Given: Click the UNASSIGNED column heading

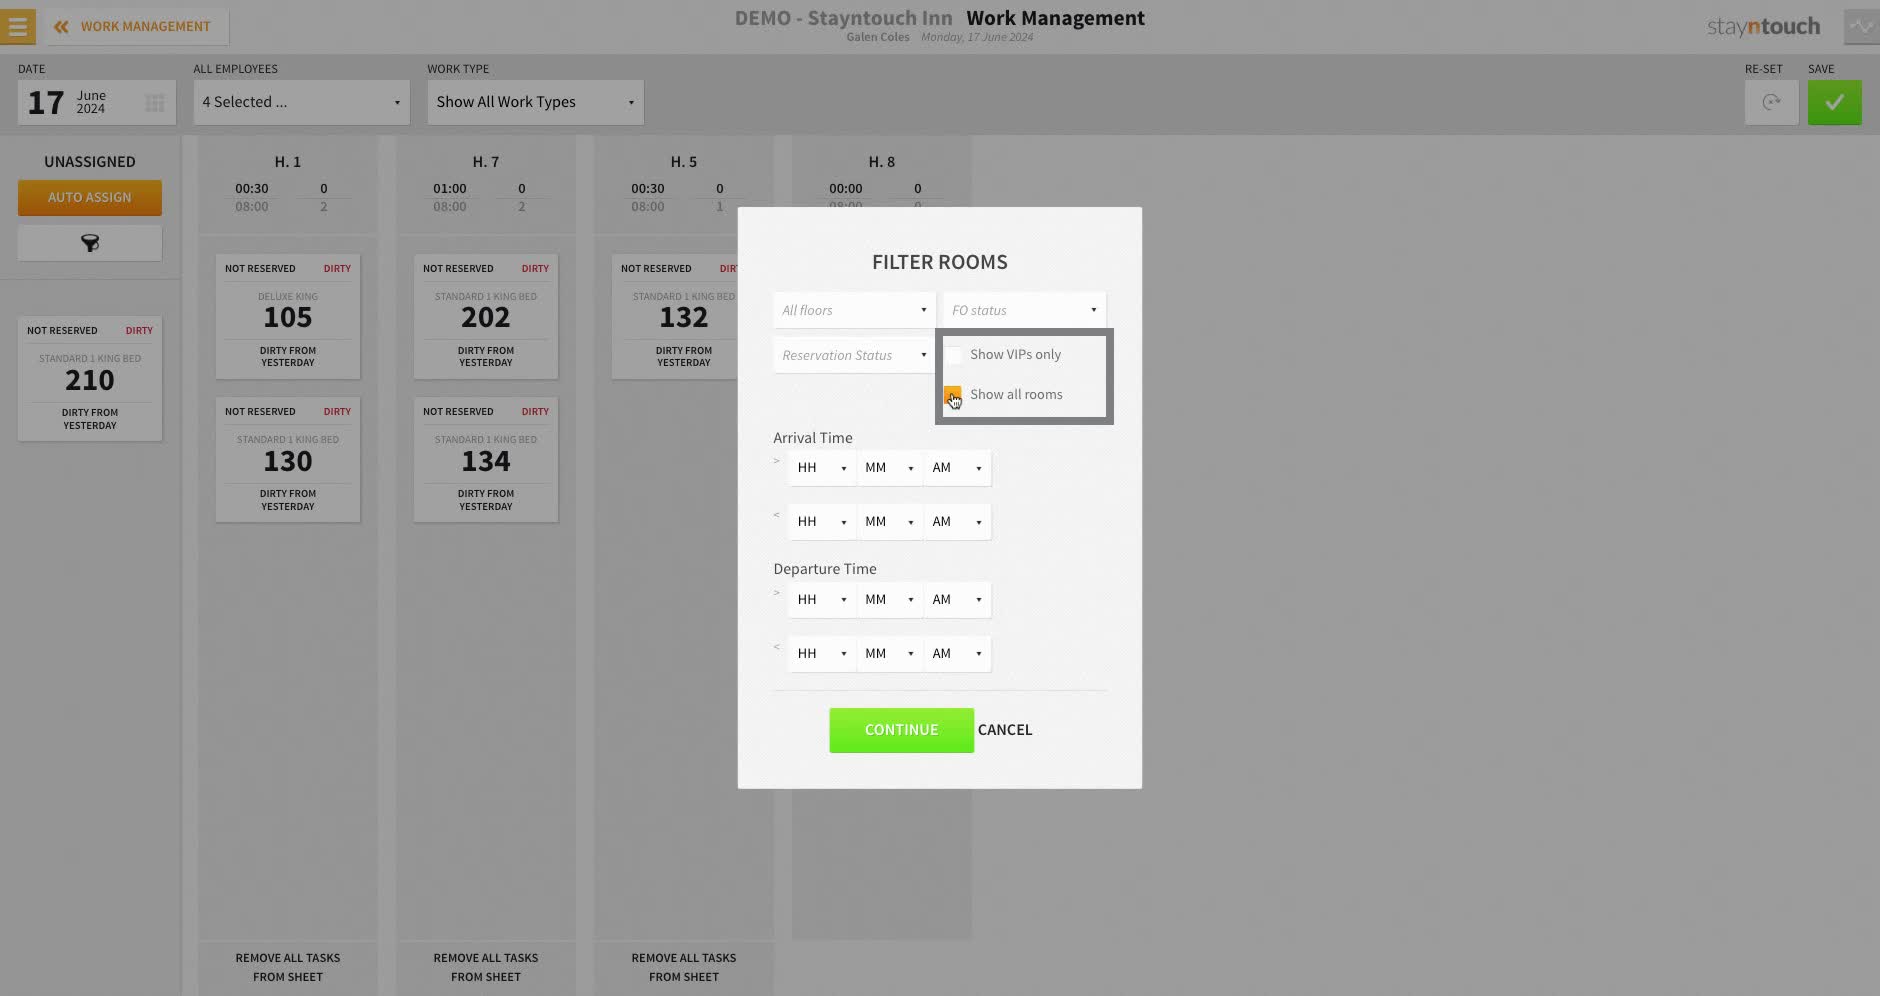Looking at the screenshot, I should [x=90, y=162].
